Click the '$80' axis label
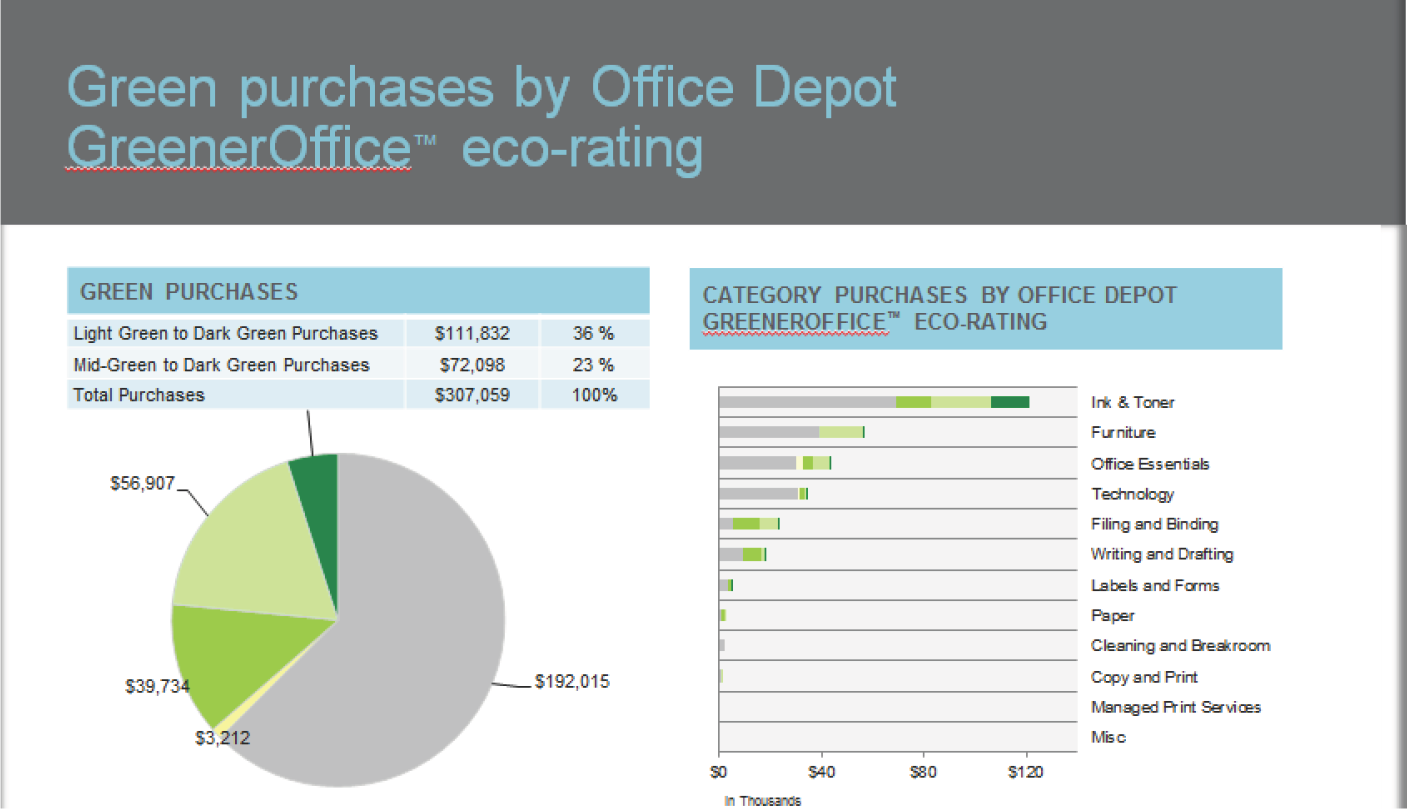The image size is (1407, 809). [923, 772]
